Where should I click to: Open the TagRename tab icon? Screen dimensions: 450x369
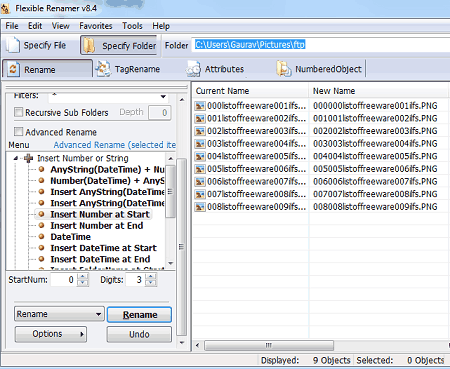point(103,69)
